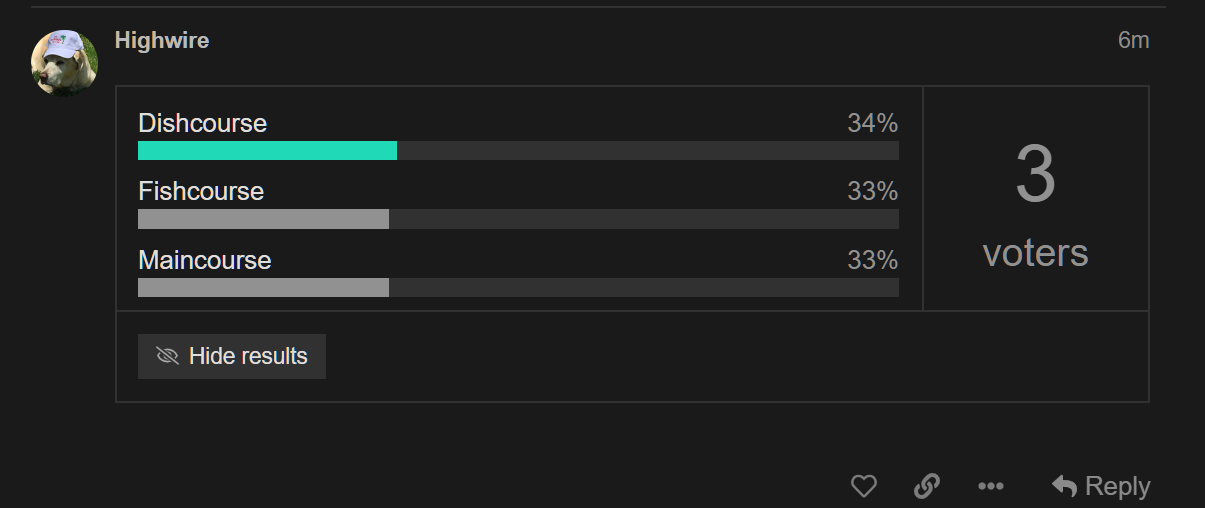The image size is (1205, 508).
Task: Click the 33% Maincourse percentage
Action: tap(872, 260)
